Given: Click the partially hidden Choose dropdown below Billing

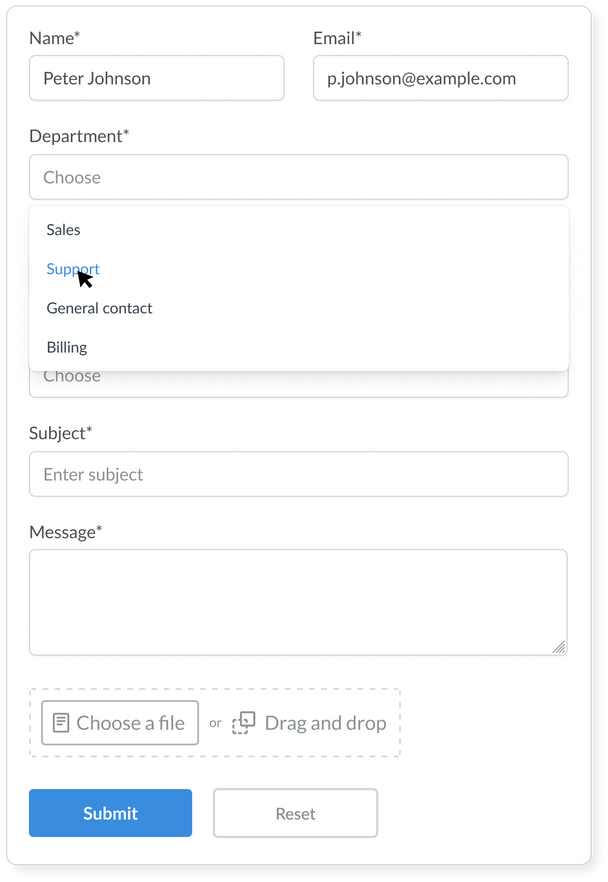Looking at the screenshot, I should (298, 383).
